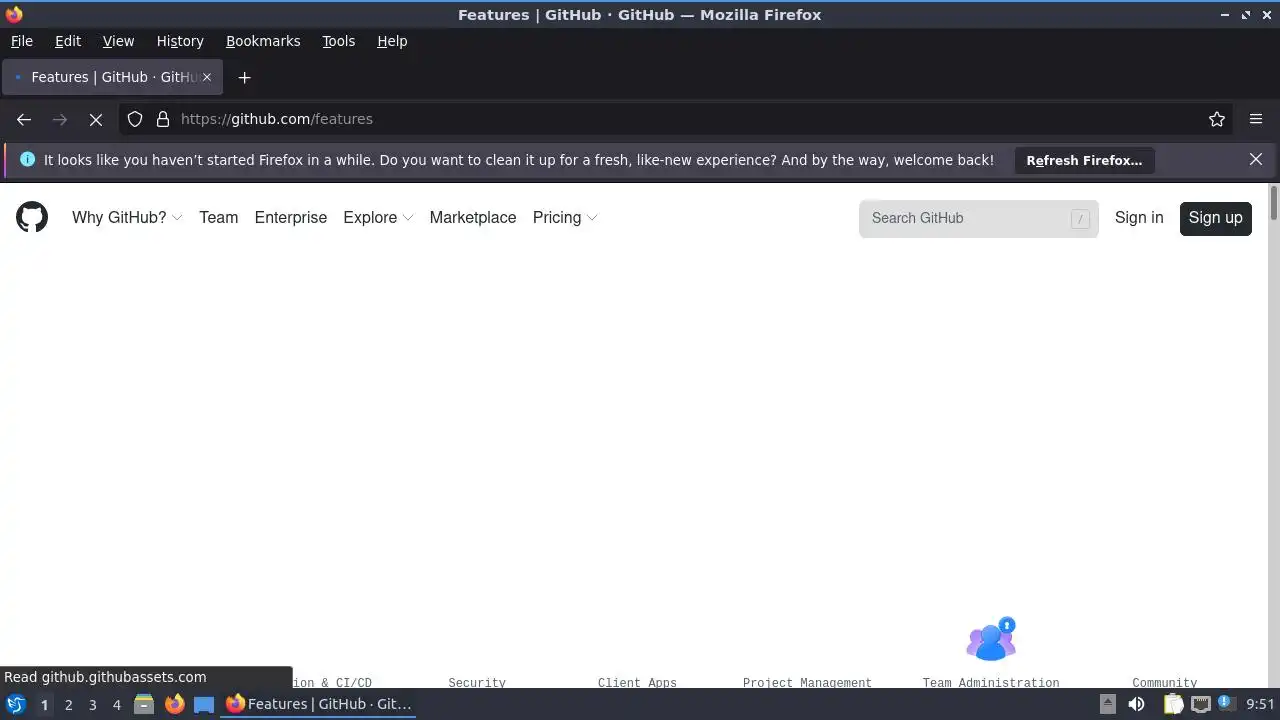Open the Enterprise navigation link

pos(291,217)
